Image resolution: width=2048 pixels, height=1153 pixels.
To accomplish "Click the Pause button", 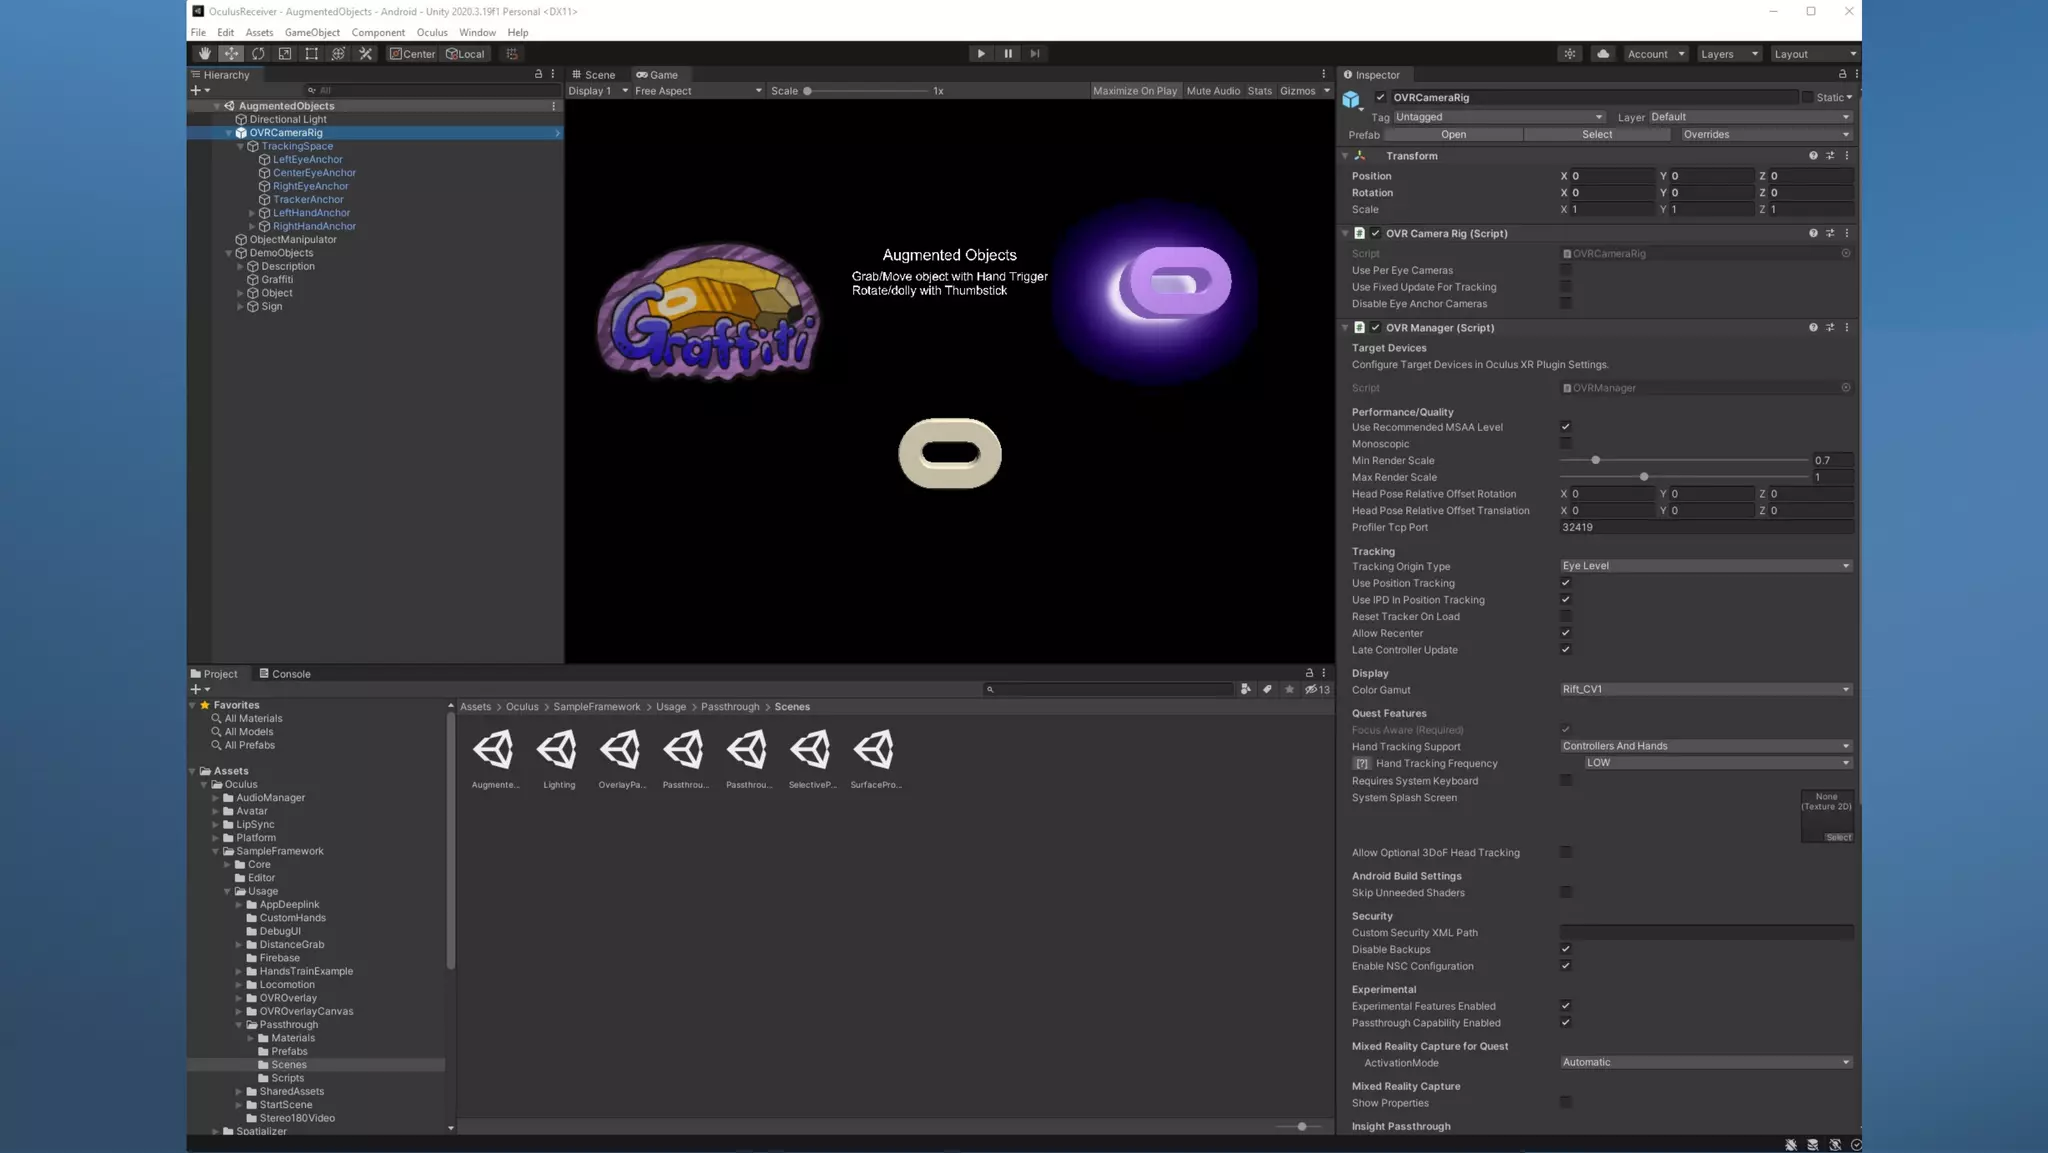I will [x=1008, y=54].
